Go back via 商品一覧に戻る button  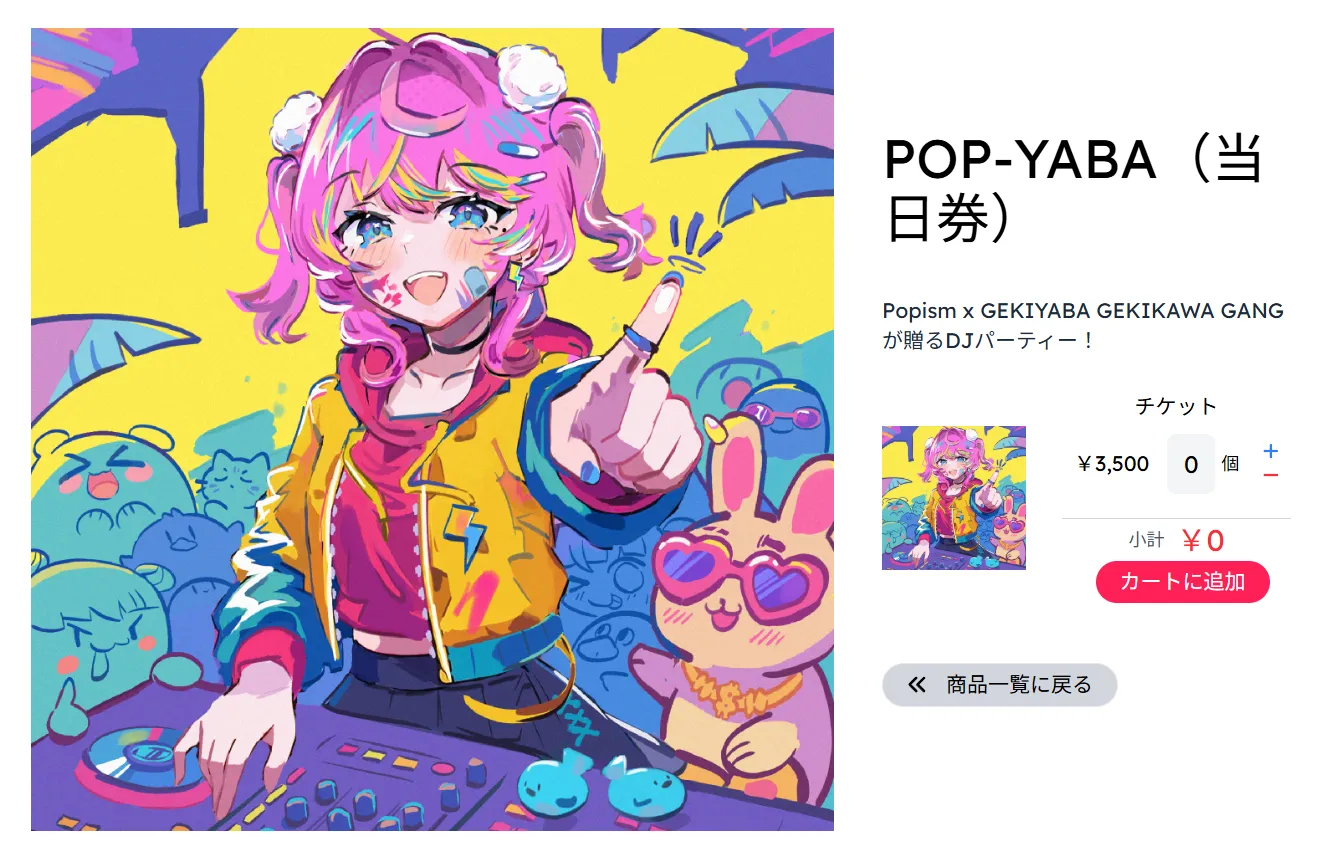click(x=999, y=685)
